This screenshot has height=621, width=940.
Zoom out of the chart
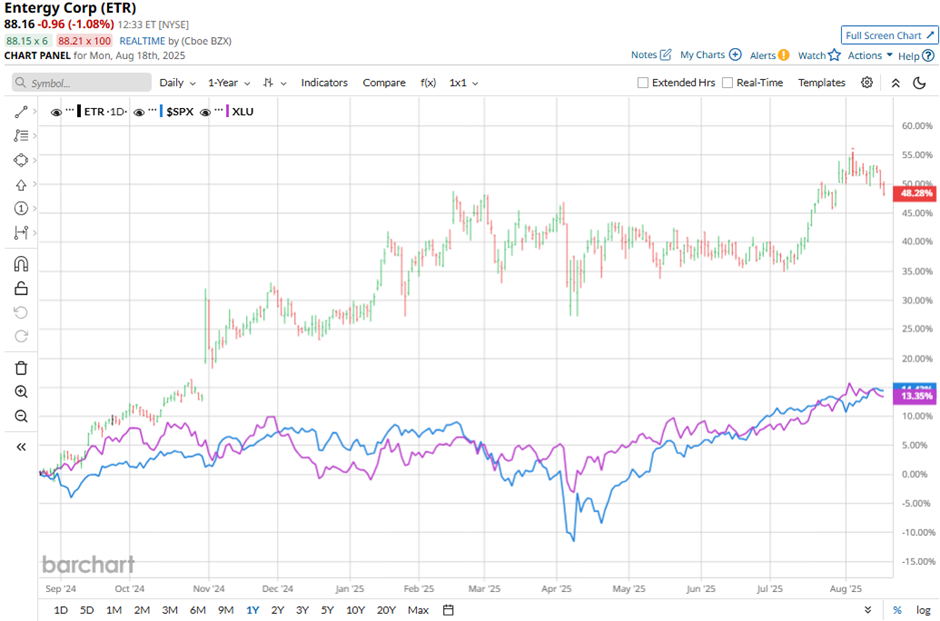[21, 416]
